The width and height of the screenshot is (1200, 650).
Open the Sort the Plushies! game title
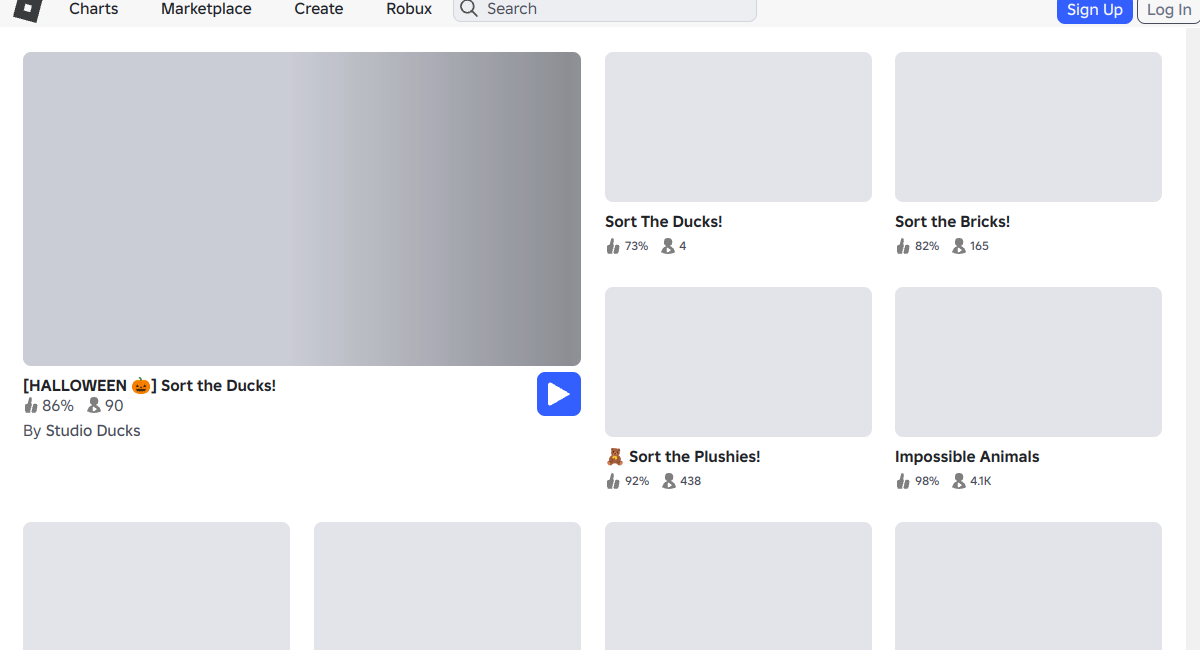(x=683, y=457)
